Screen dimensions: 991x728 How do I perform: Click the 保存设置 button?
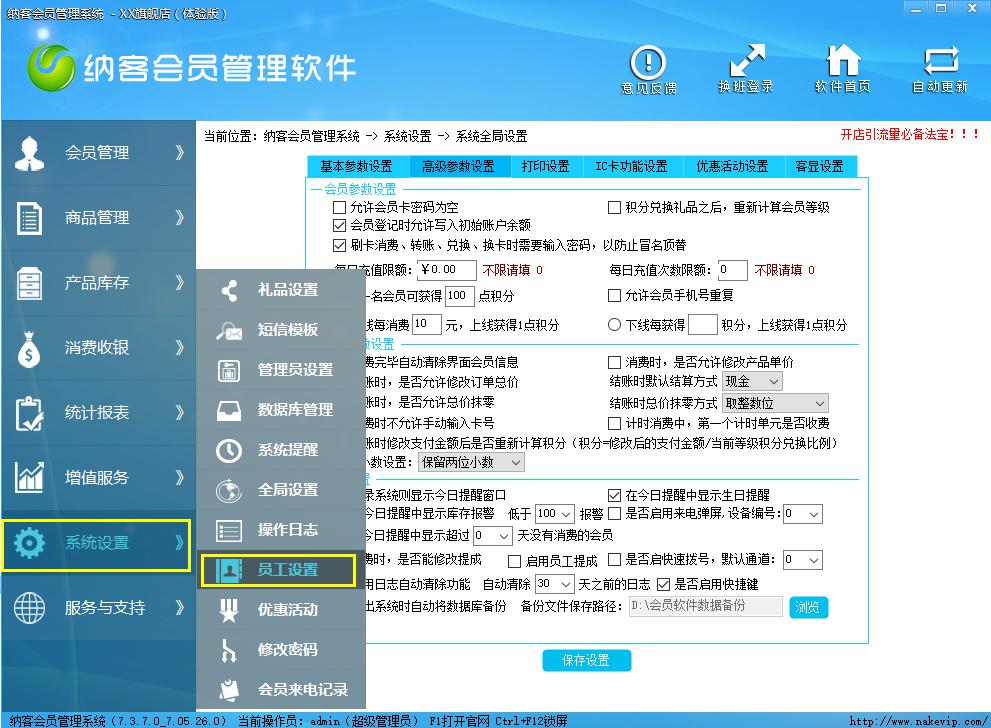tap(586, 660)
